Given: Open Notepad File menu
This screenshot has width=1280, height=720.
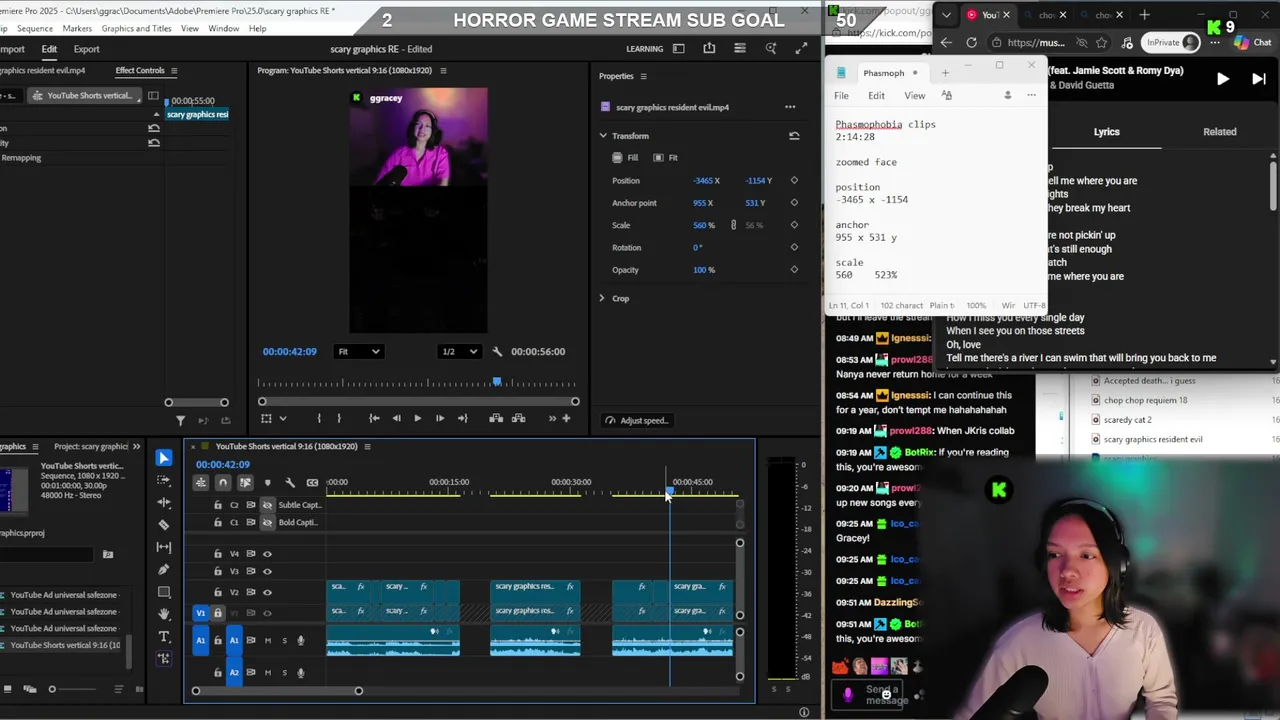Looking at the screenshot, I should 841,95.
